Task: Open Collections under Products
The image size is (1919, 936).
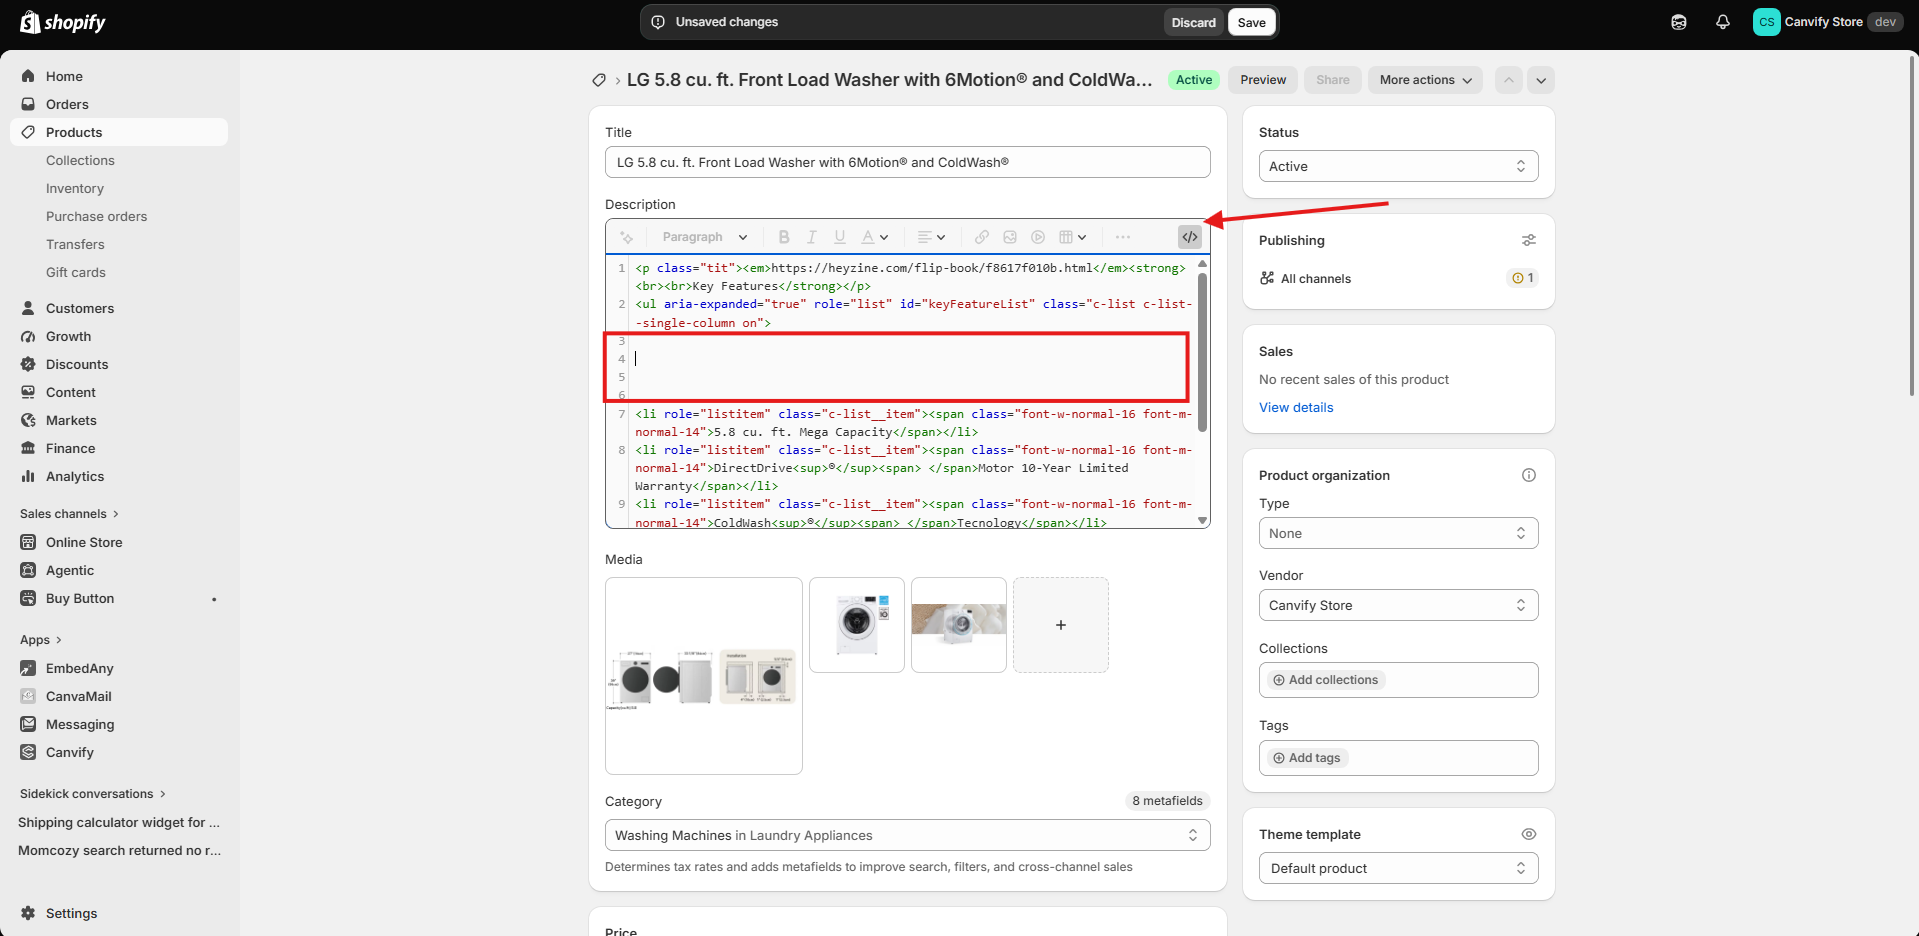Action: (80, 160)
